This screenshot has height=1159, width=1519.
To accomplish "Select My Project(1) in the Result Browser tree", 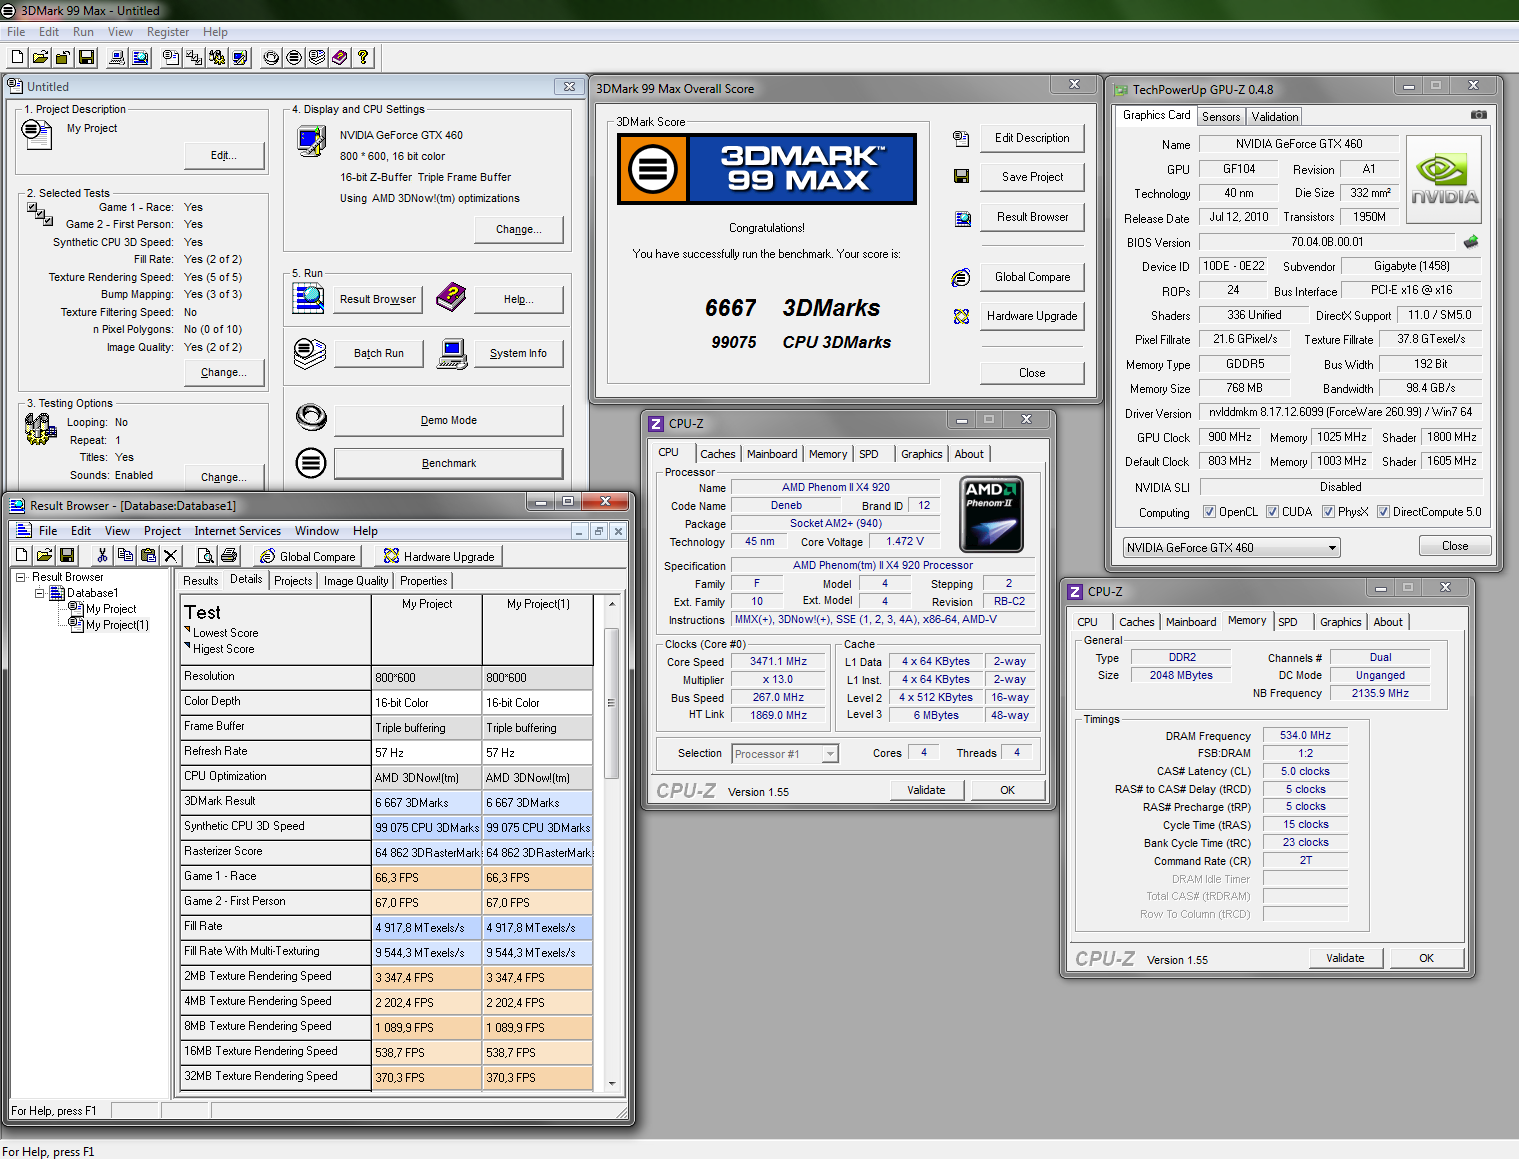I will [x=117, y=625].
